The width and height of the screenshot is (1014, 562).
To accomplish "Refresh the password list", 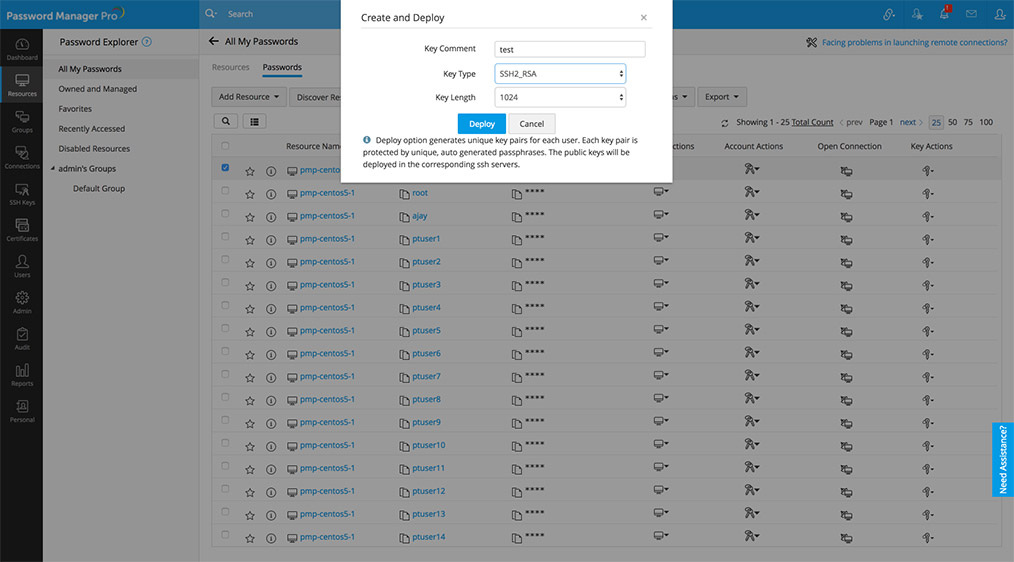I will pyautogui.click(x=724, y=122).
